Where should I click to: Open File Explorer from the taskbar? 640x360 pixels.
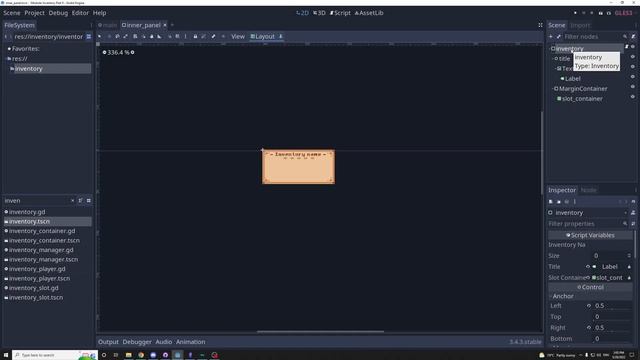[129, 355]
